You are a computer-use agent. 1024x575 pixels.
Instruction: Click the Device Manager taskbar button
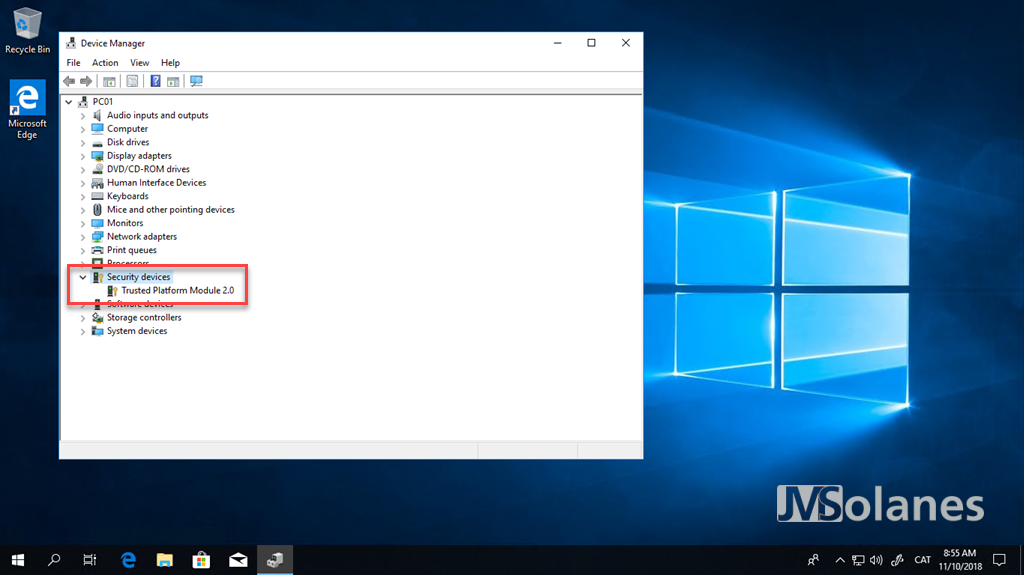click(x=274, y=560)
